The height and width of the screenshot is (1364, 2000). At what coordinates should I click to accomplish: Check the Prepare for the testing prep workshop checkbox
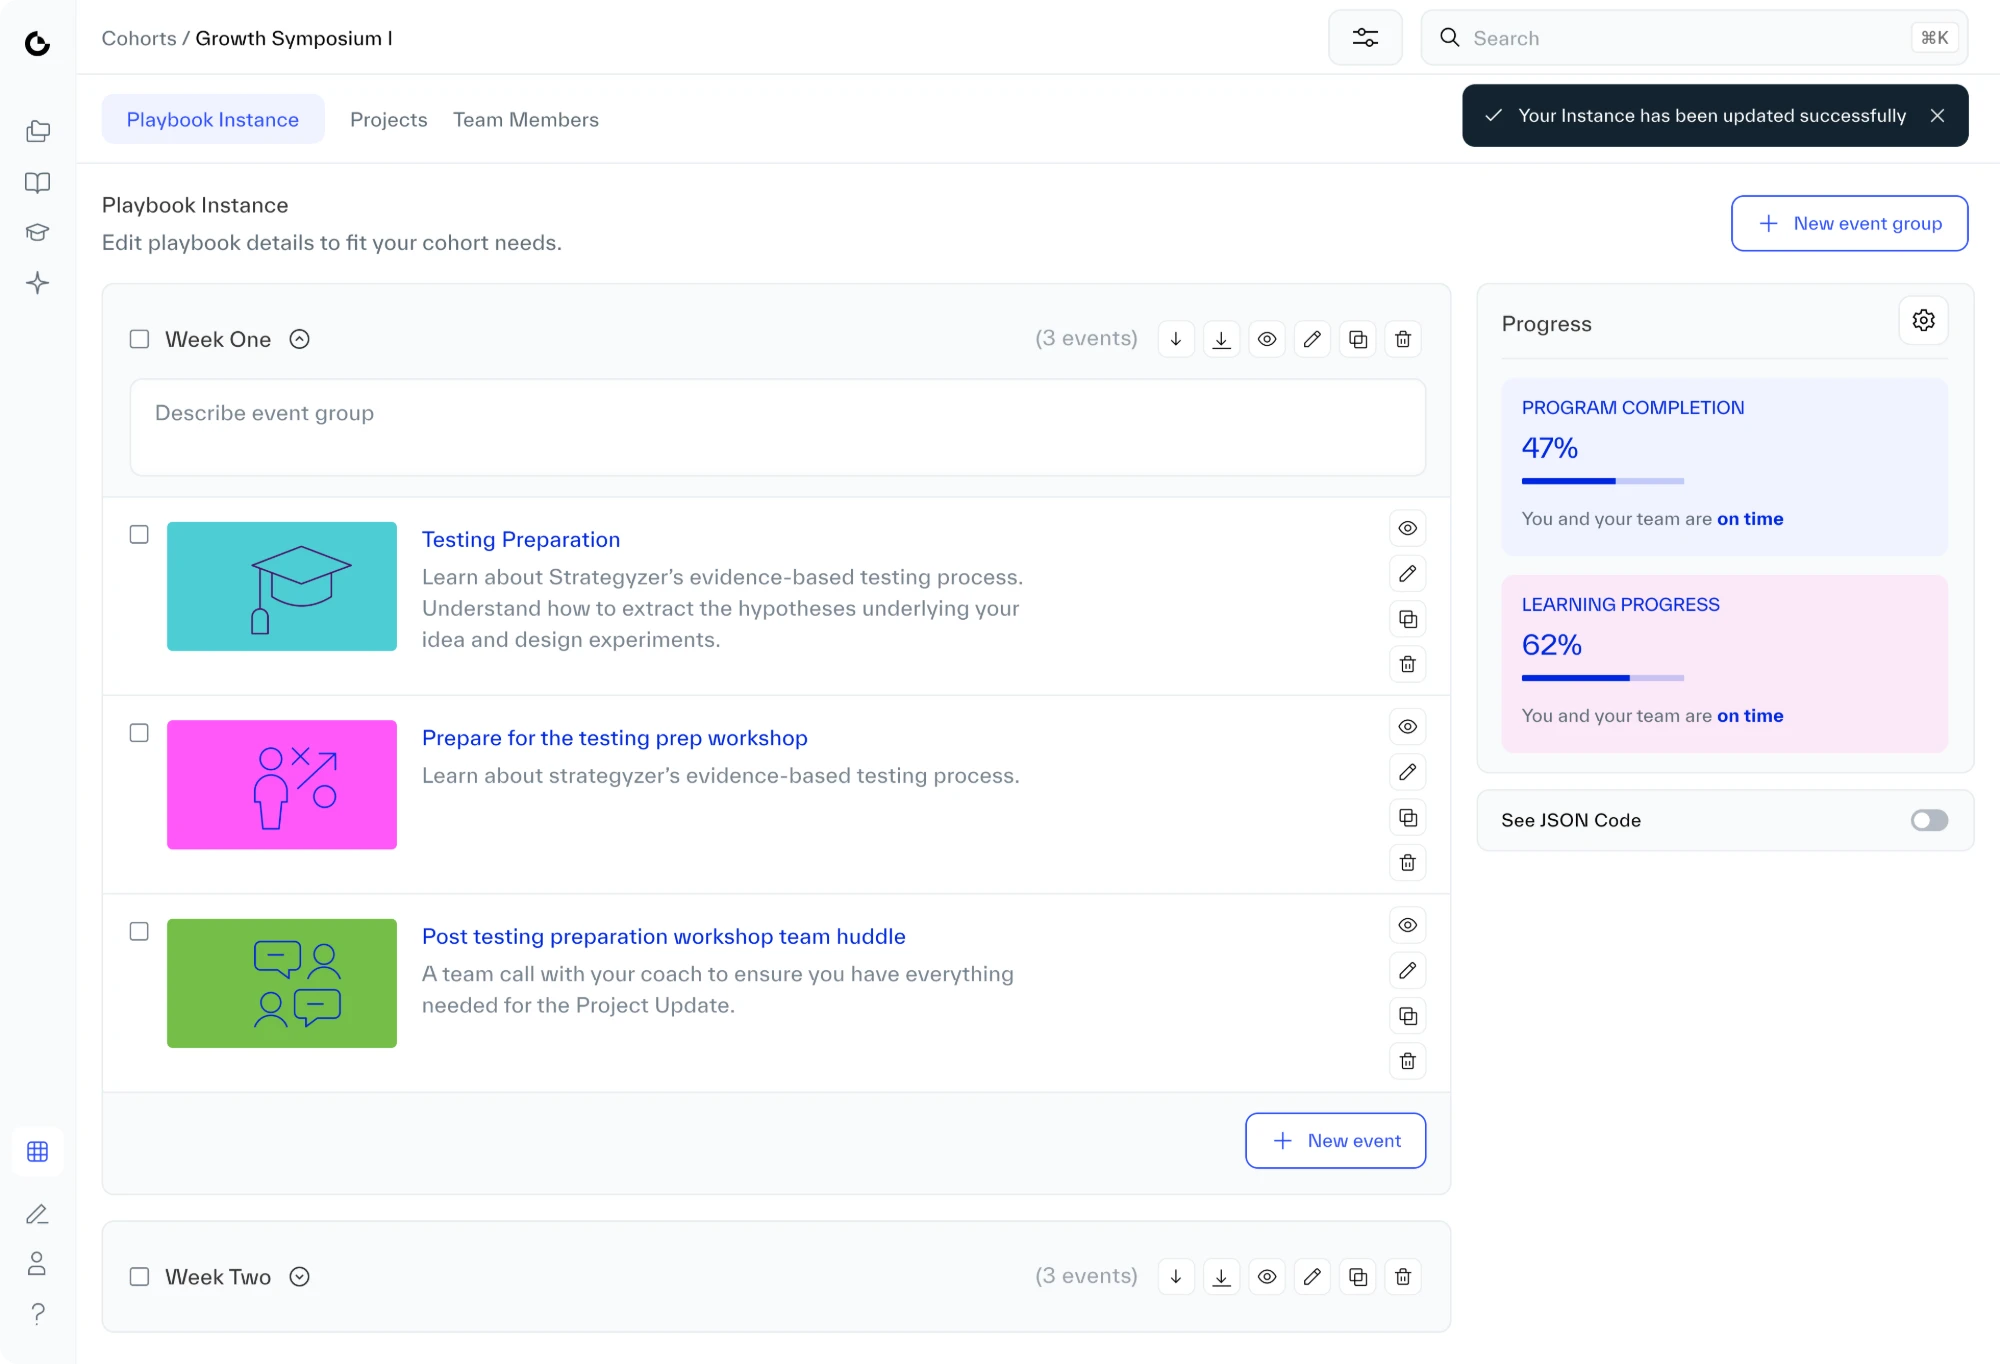click(139, 732)
